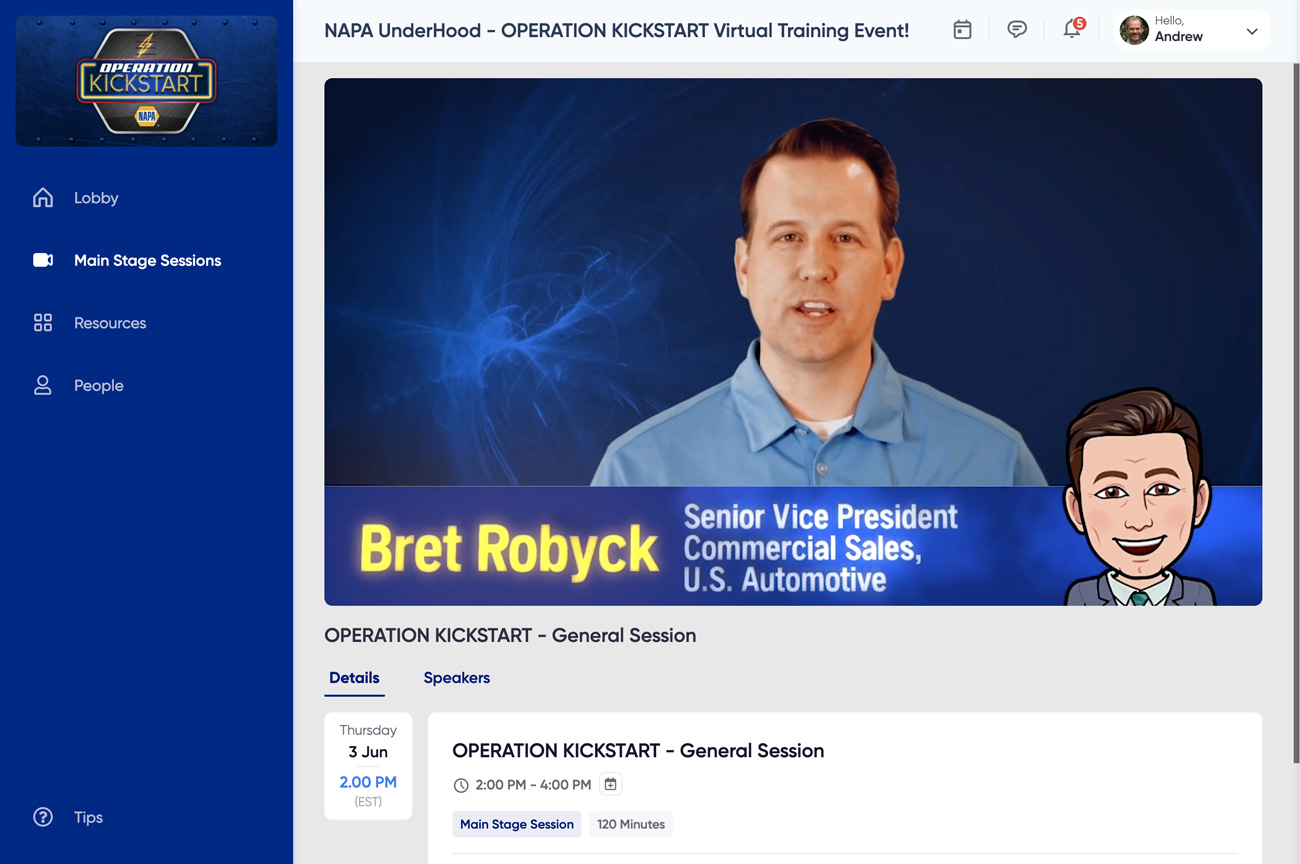
Task: Click the Lobby home icon
Action: pos(43,198)
